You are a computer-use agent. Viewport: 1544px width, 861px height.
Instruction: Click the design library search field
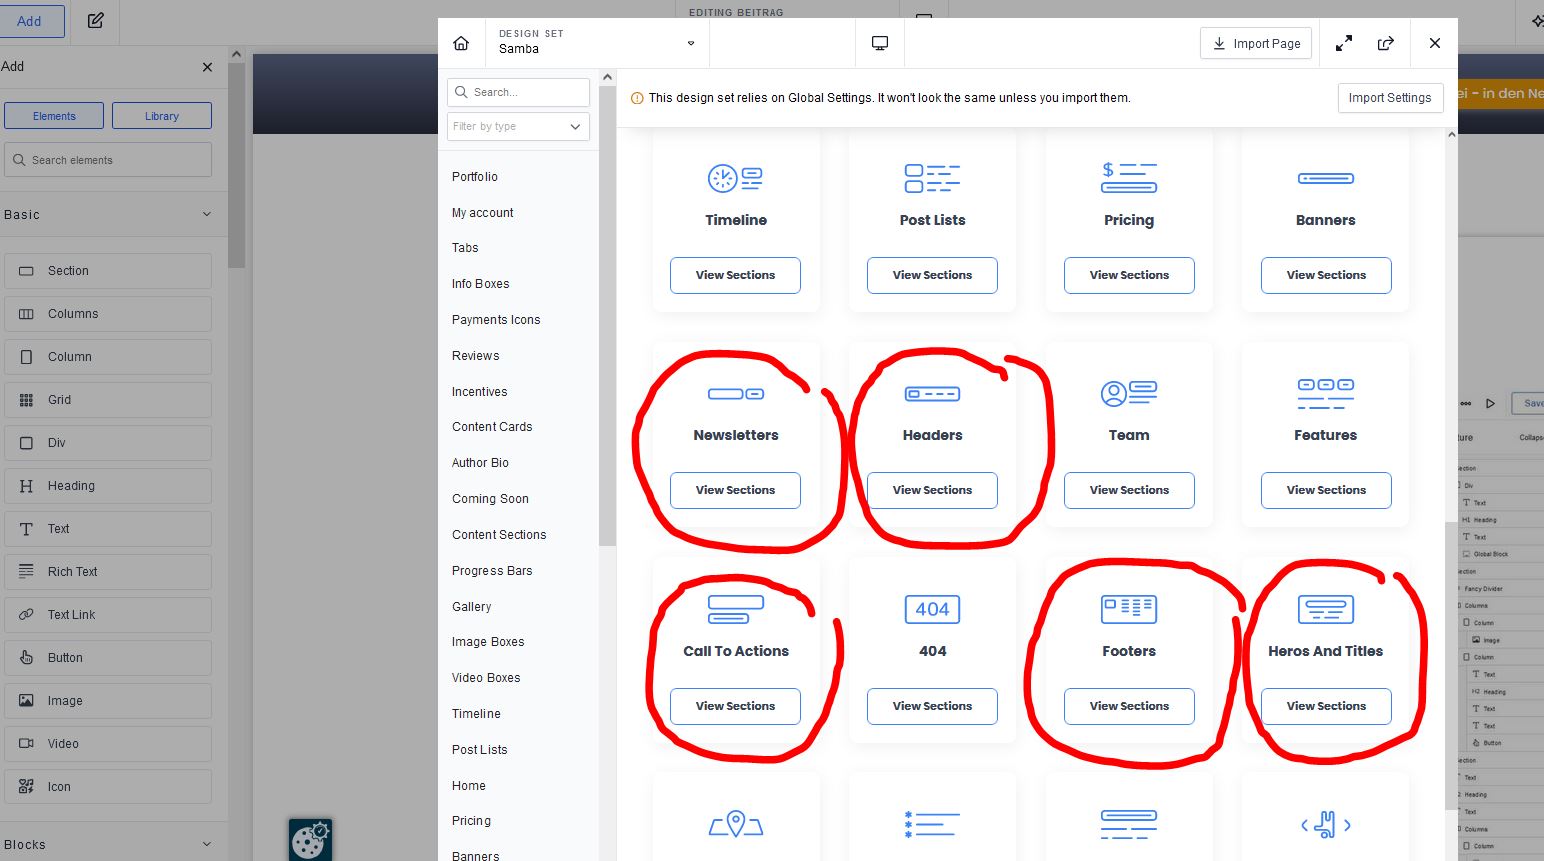click(x=518, y=92)
